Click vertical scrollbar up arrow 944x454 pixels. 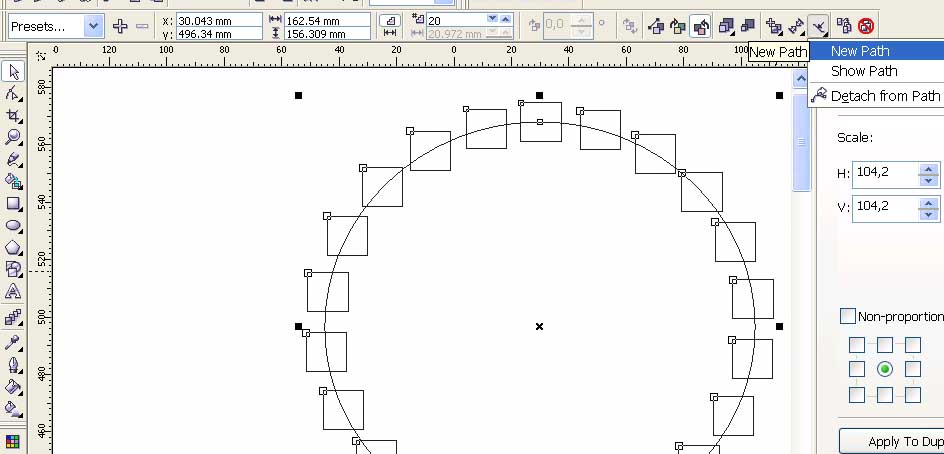[801, 79]
